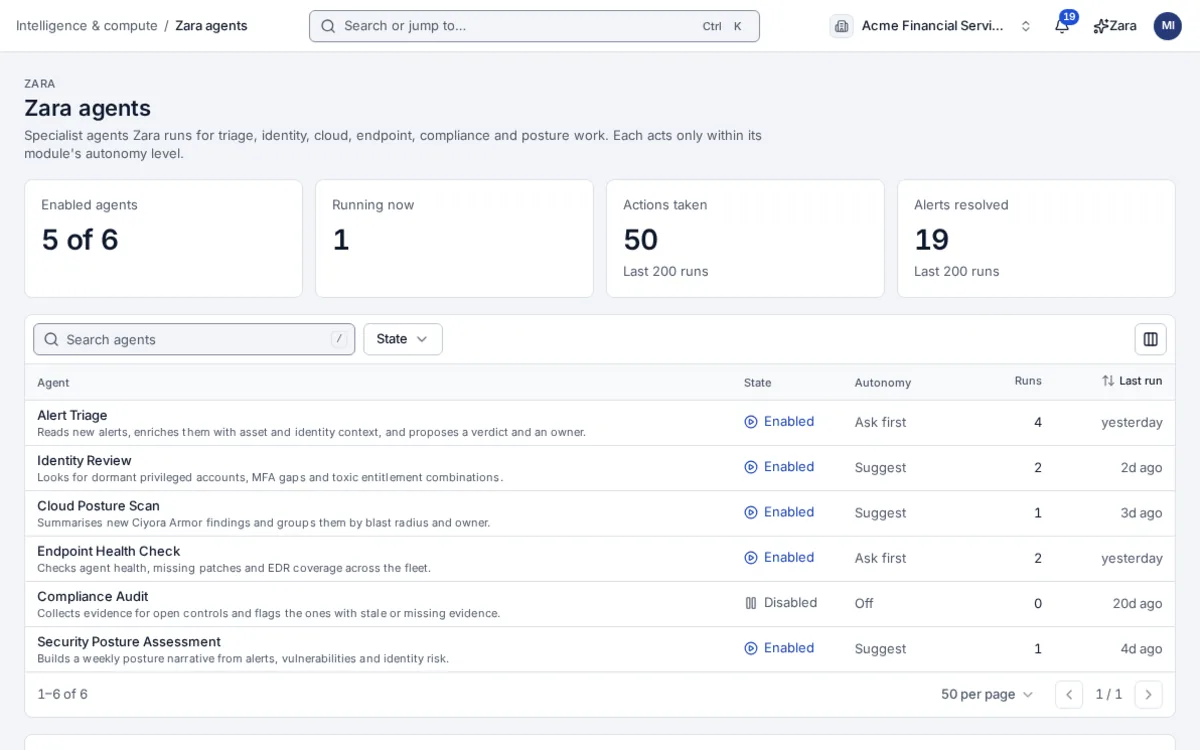Click Endpoint Health Check enabled play icon
Viewport: 1200px width, 750px height.
tap(751, 558)
